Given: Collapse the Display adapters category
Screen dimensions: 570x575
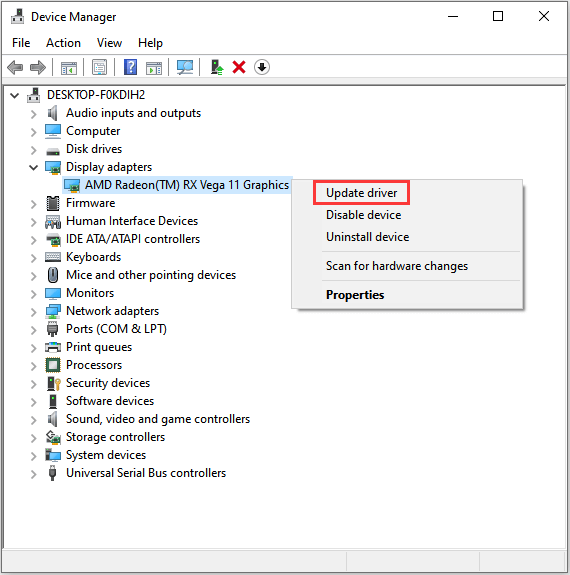Looking at the screenshot, I should coord(33,168).
